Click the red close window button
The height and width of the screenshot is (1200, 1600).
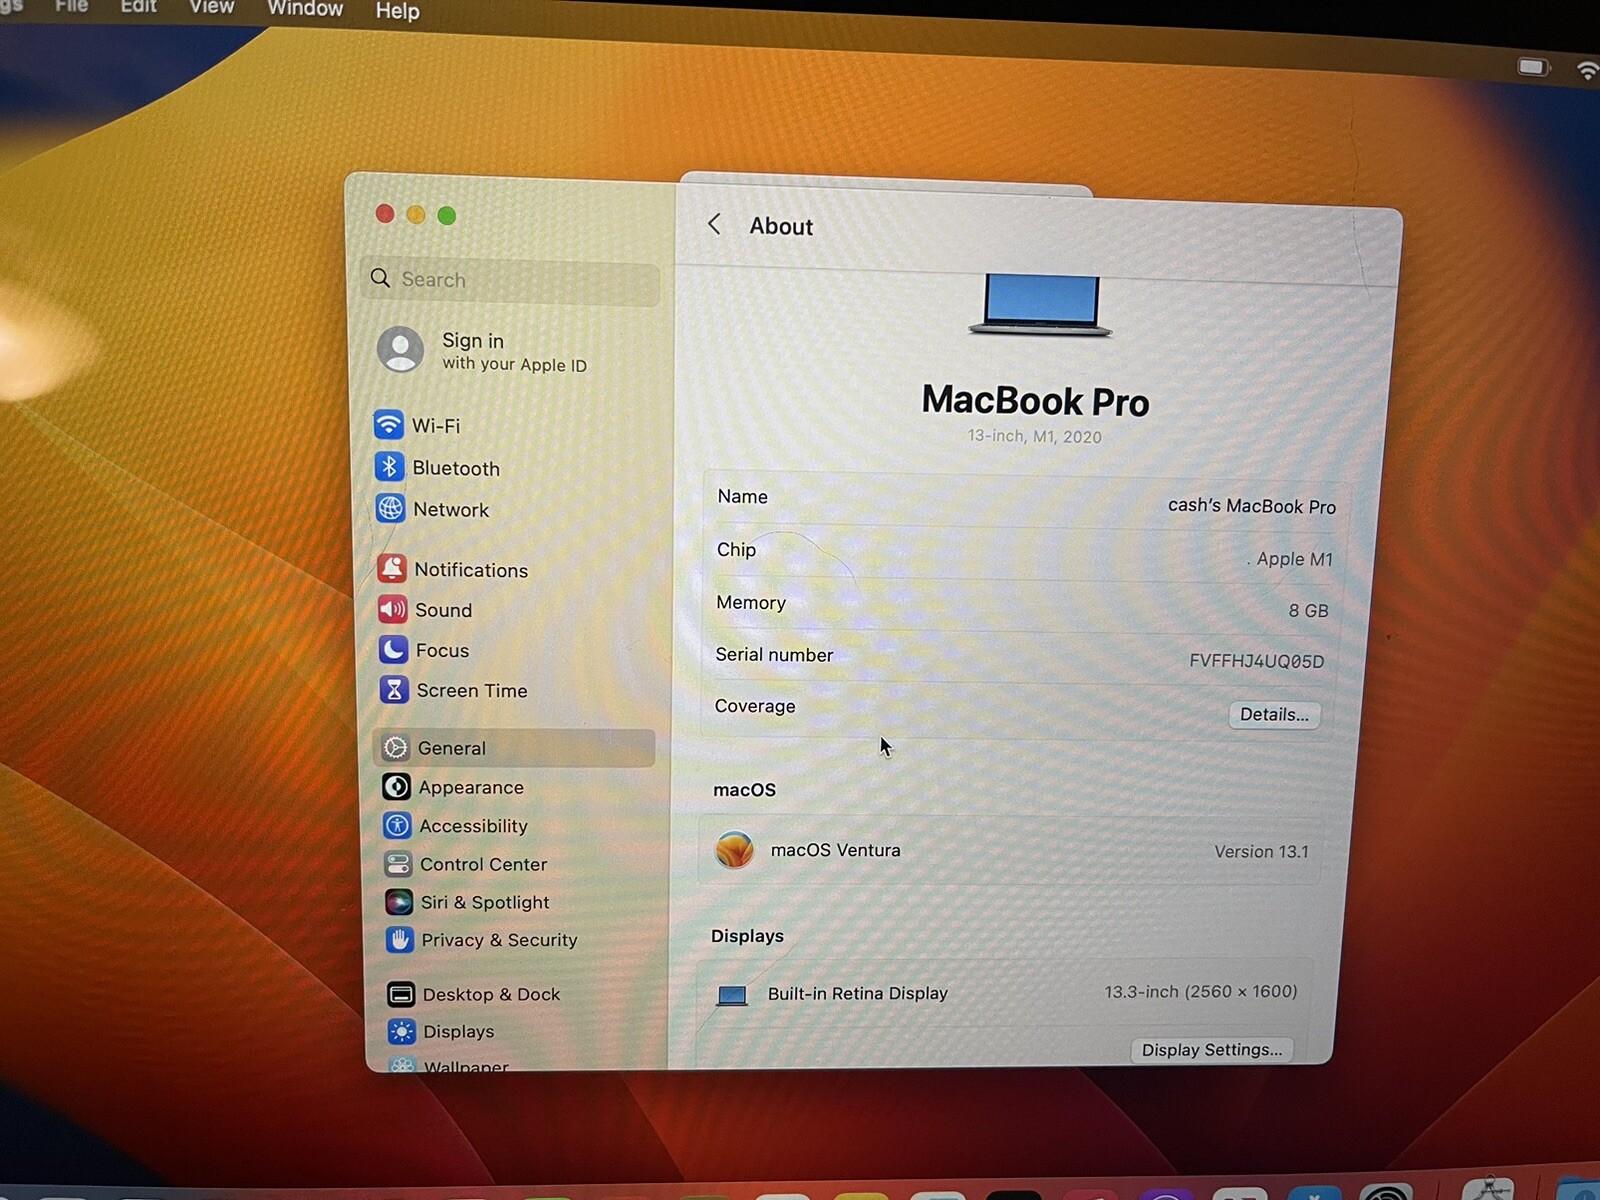coord(385,213)
